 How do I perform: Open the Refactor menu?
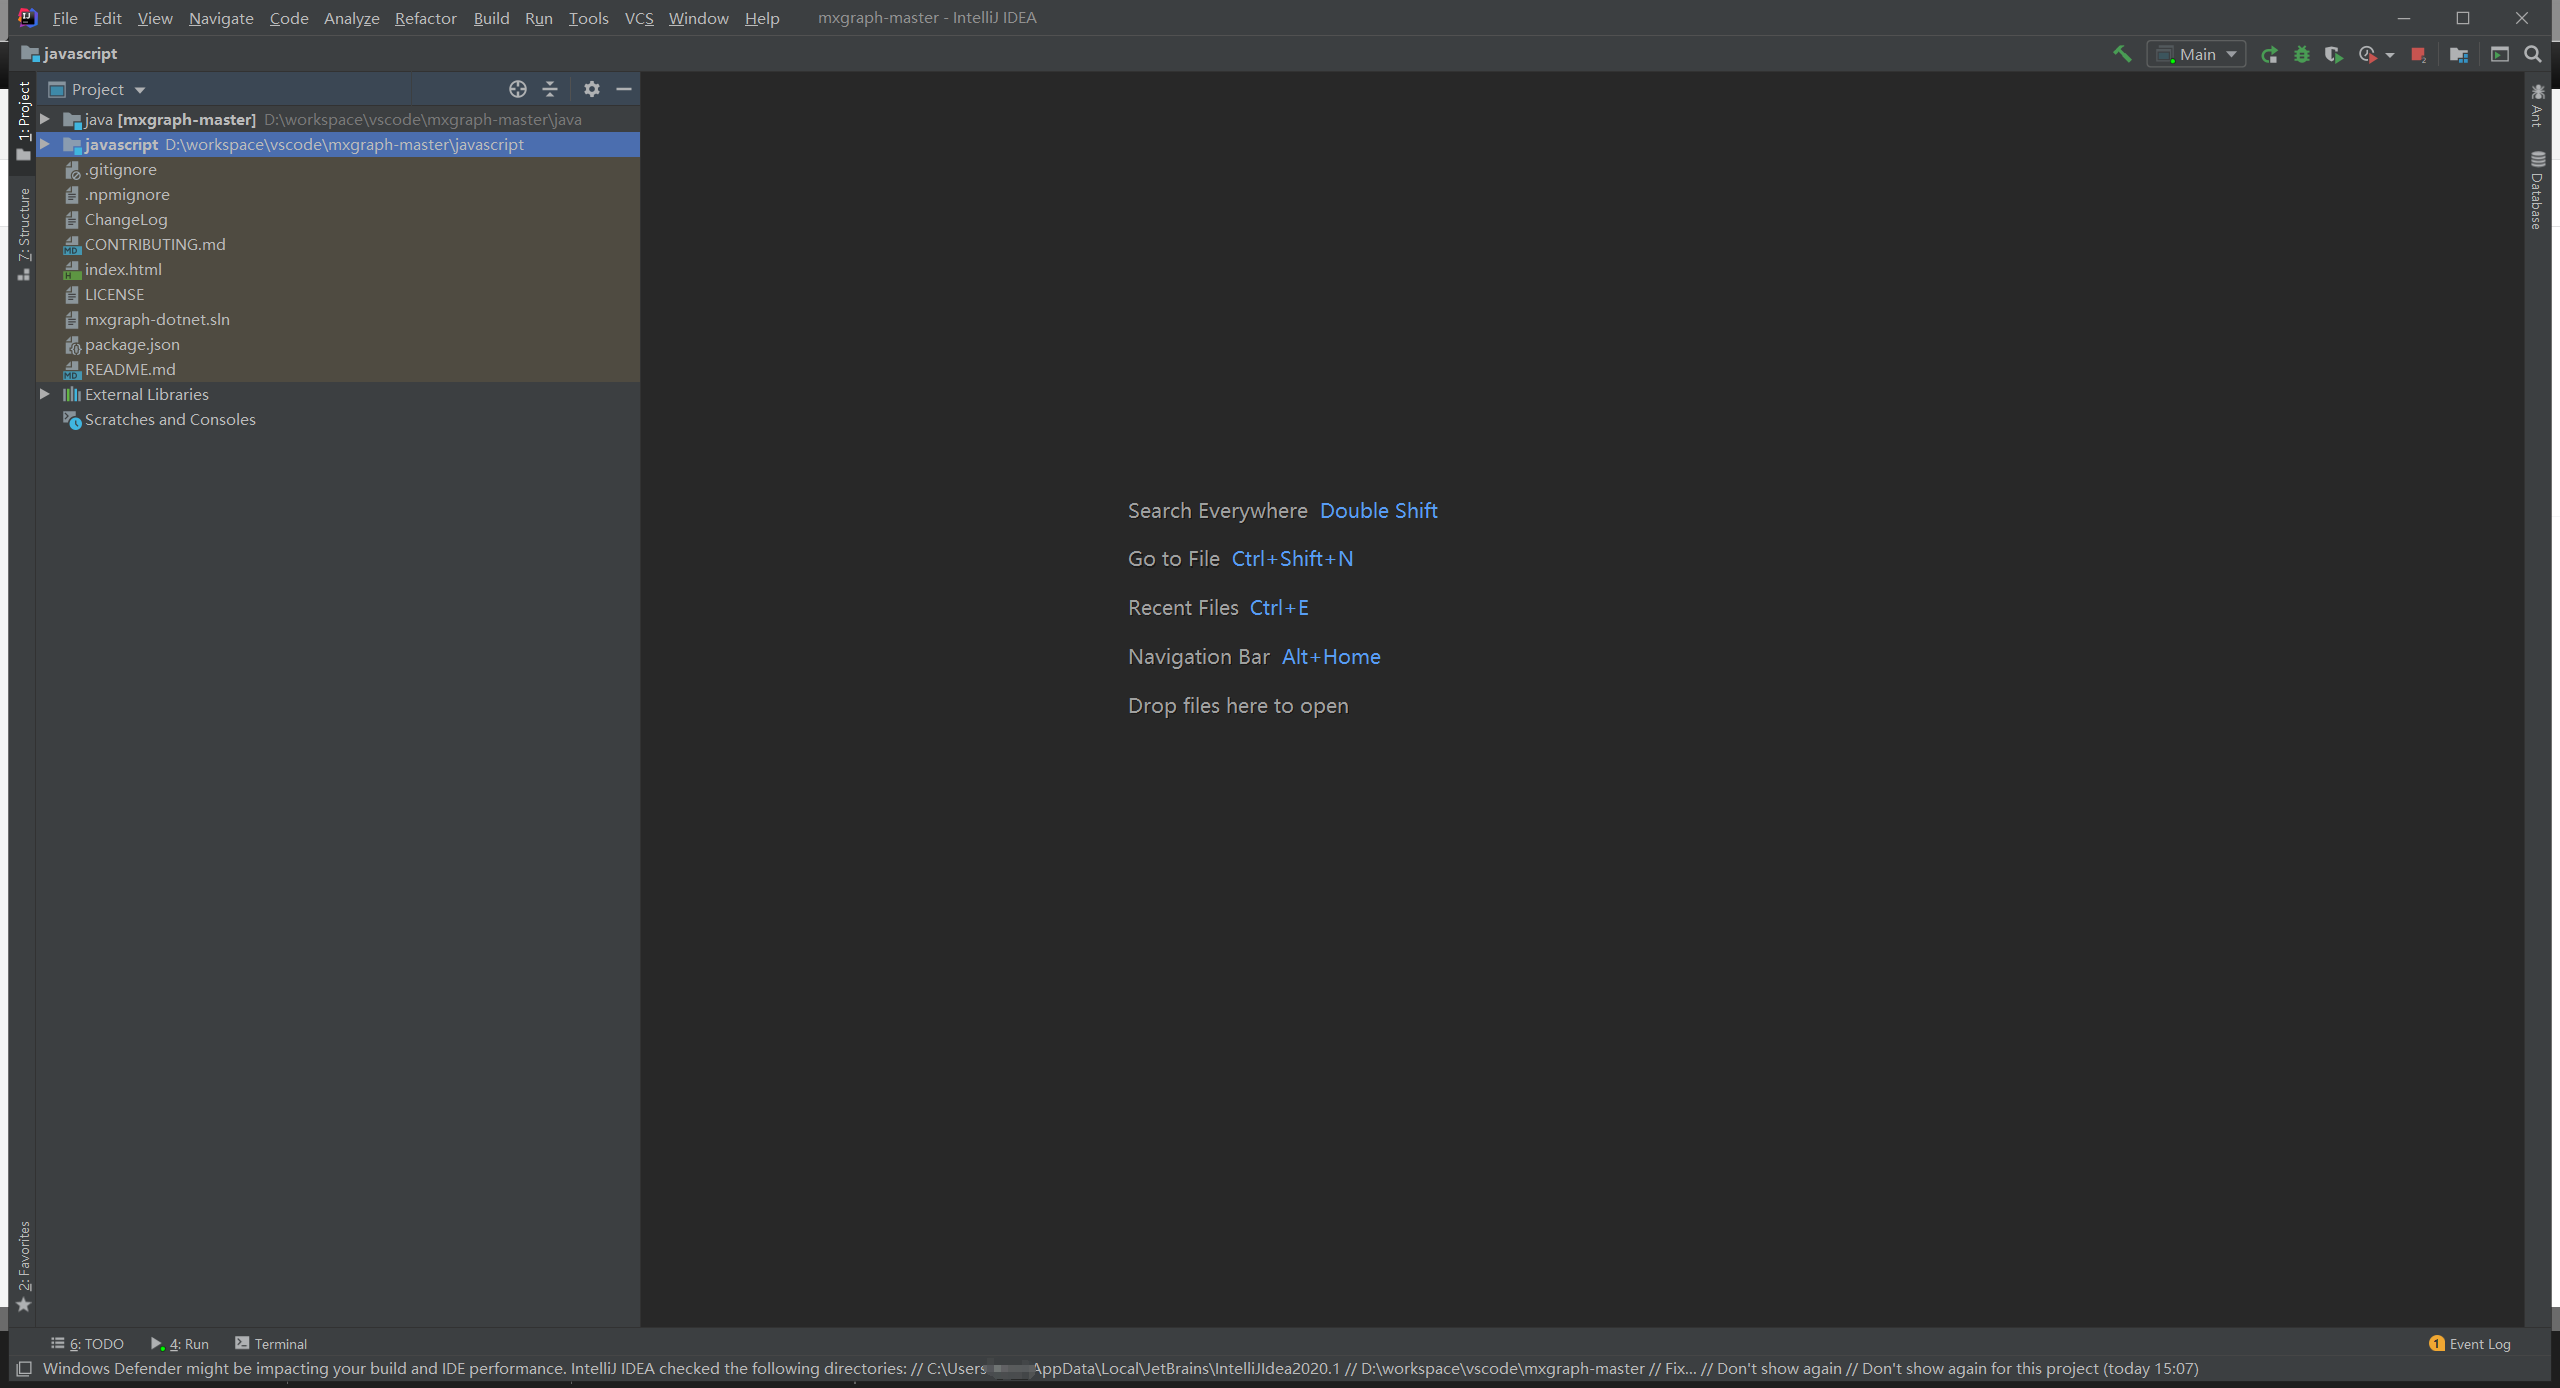425,18
